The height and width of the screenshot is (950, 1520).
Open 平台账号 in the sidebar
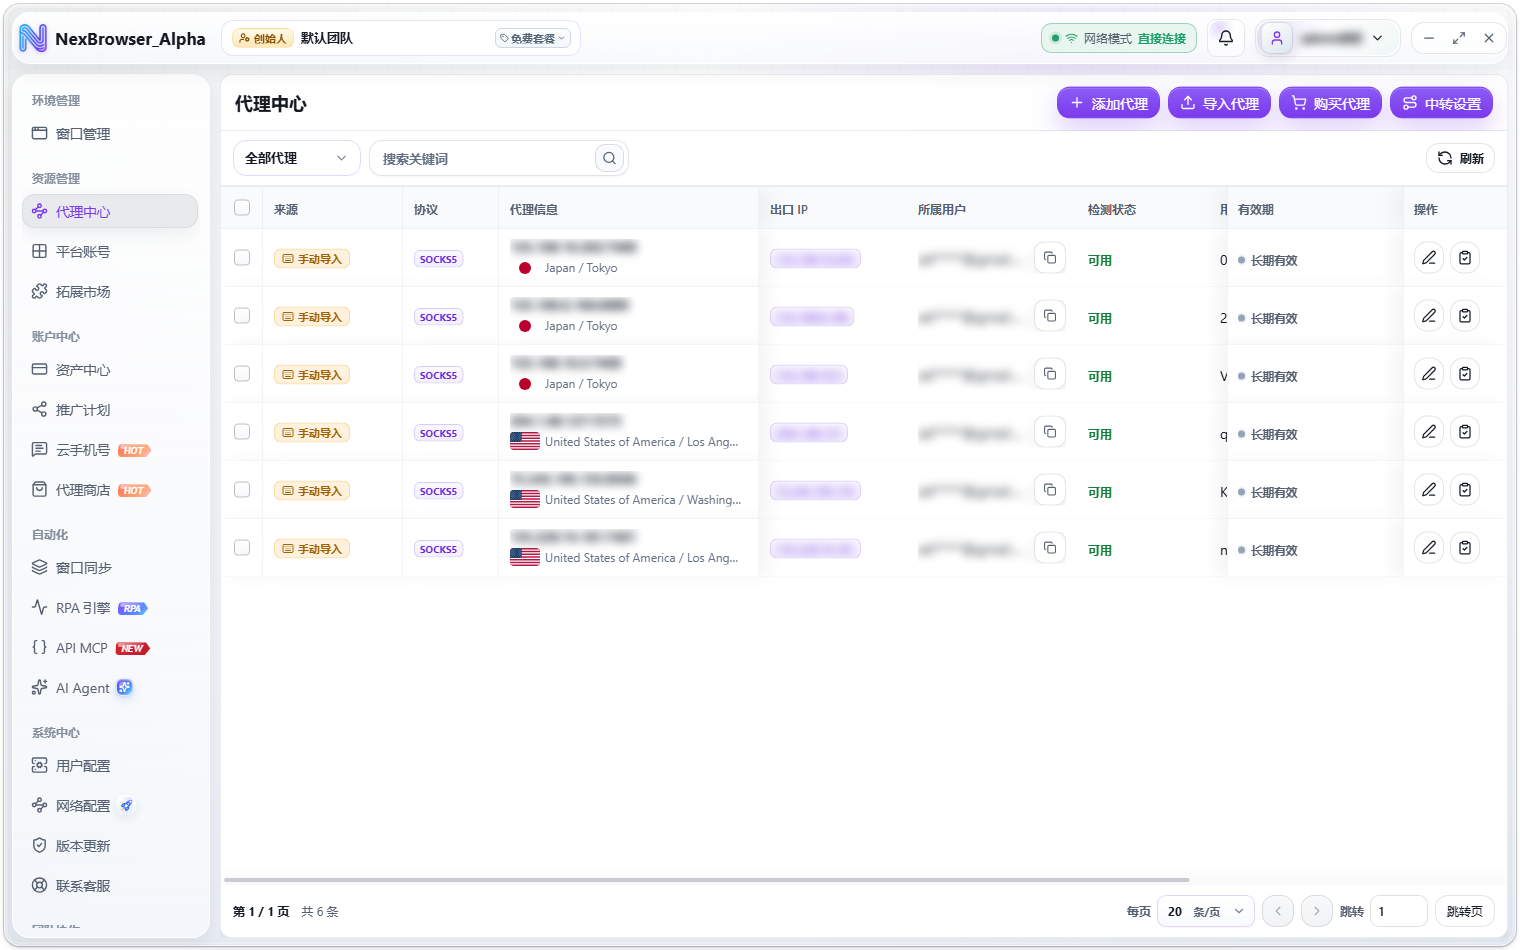click(x=110, y=252)
